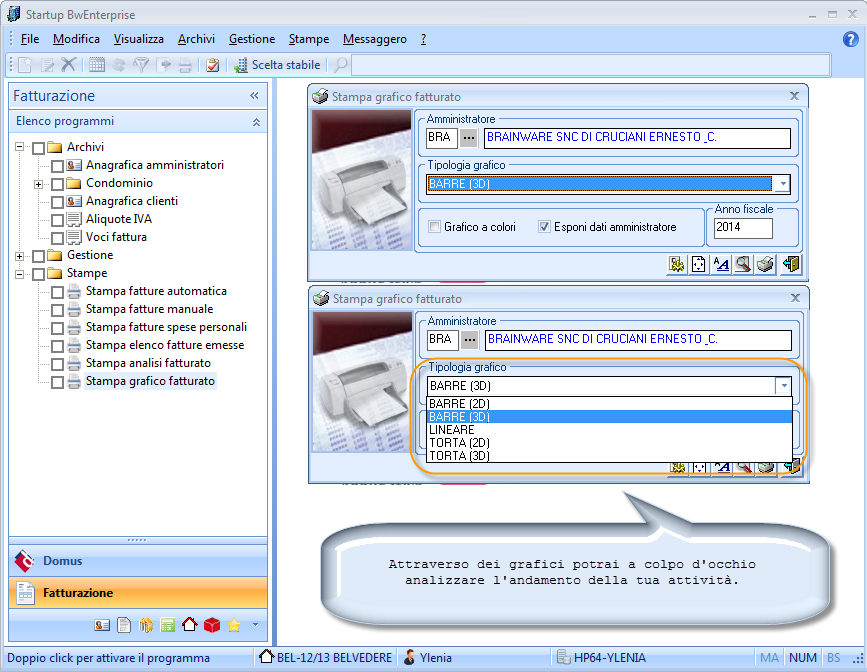This screenshot has height=672, width=867.
Task: Uncheck Esponi dati amministratore
Action: [545, 227]
